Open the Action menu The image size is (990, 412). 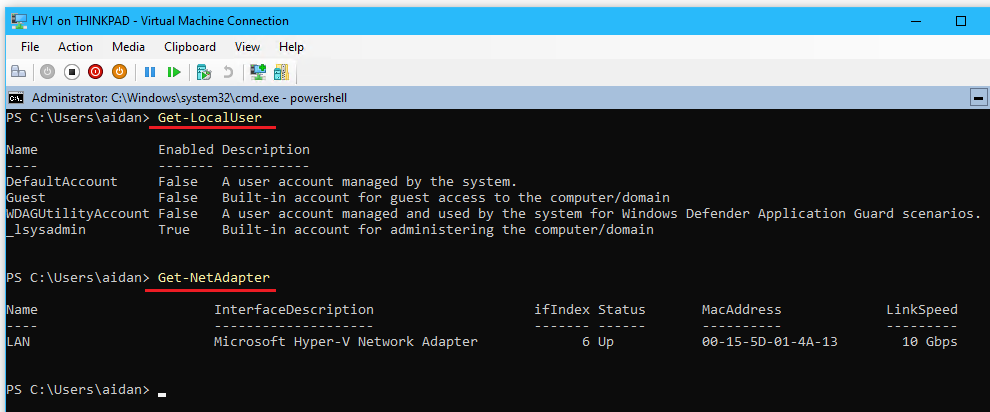(75, 47)
